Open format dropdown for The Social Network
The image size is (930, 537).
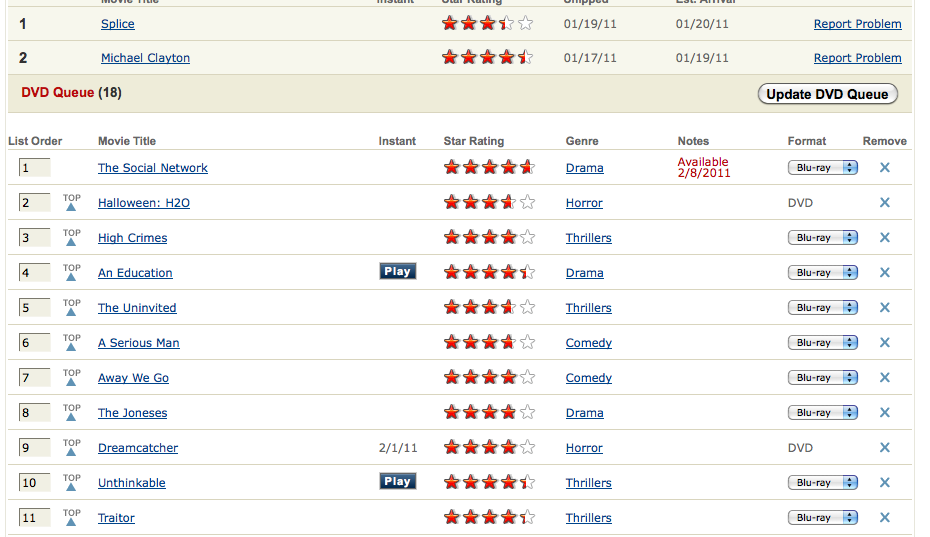point(823,168)
